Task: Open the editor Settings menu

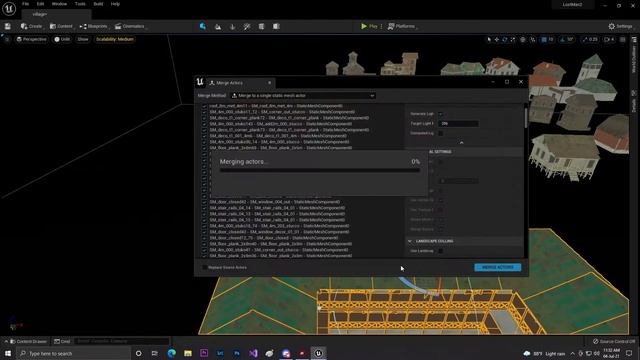Action: pos(620,26)
